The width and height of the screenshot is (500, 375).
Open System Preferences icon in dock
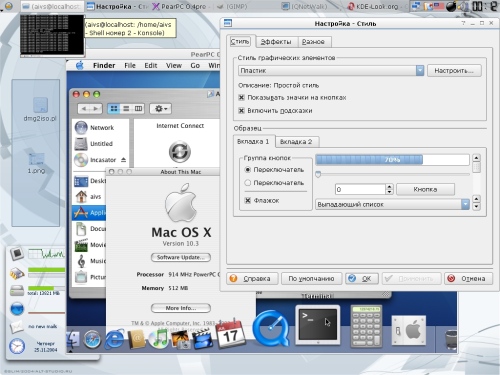[409, 330]
